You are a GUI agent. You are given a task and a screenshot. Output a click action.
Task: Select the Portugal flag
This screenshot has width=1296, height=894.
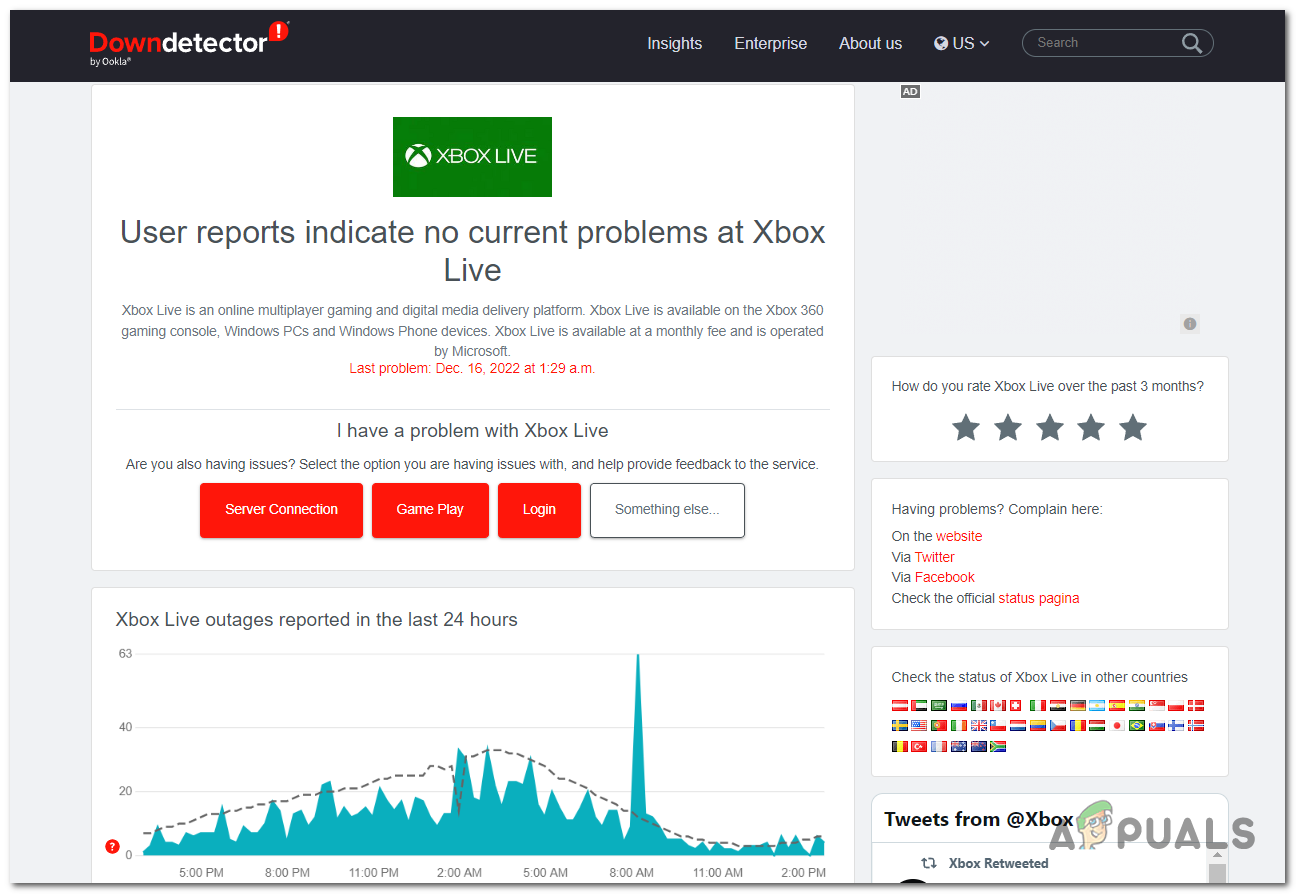pos(939,725)
